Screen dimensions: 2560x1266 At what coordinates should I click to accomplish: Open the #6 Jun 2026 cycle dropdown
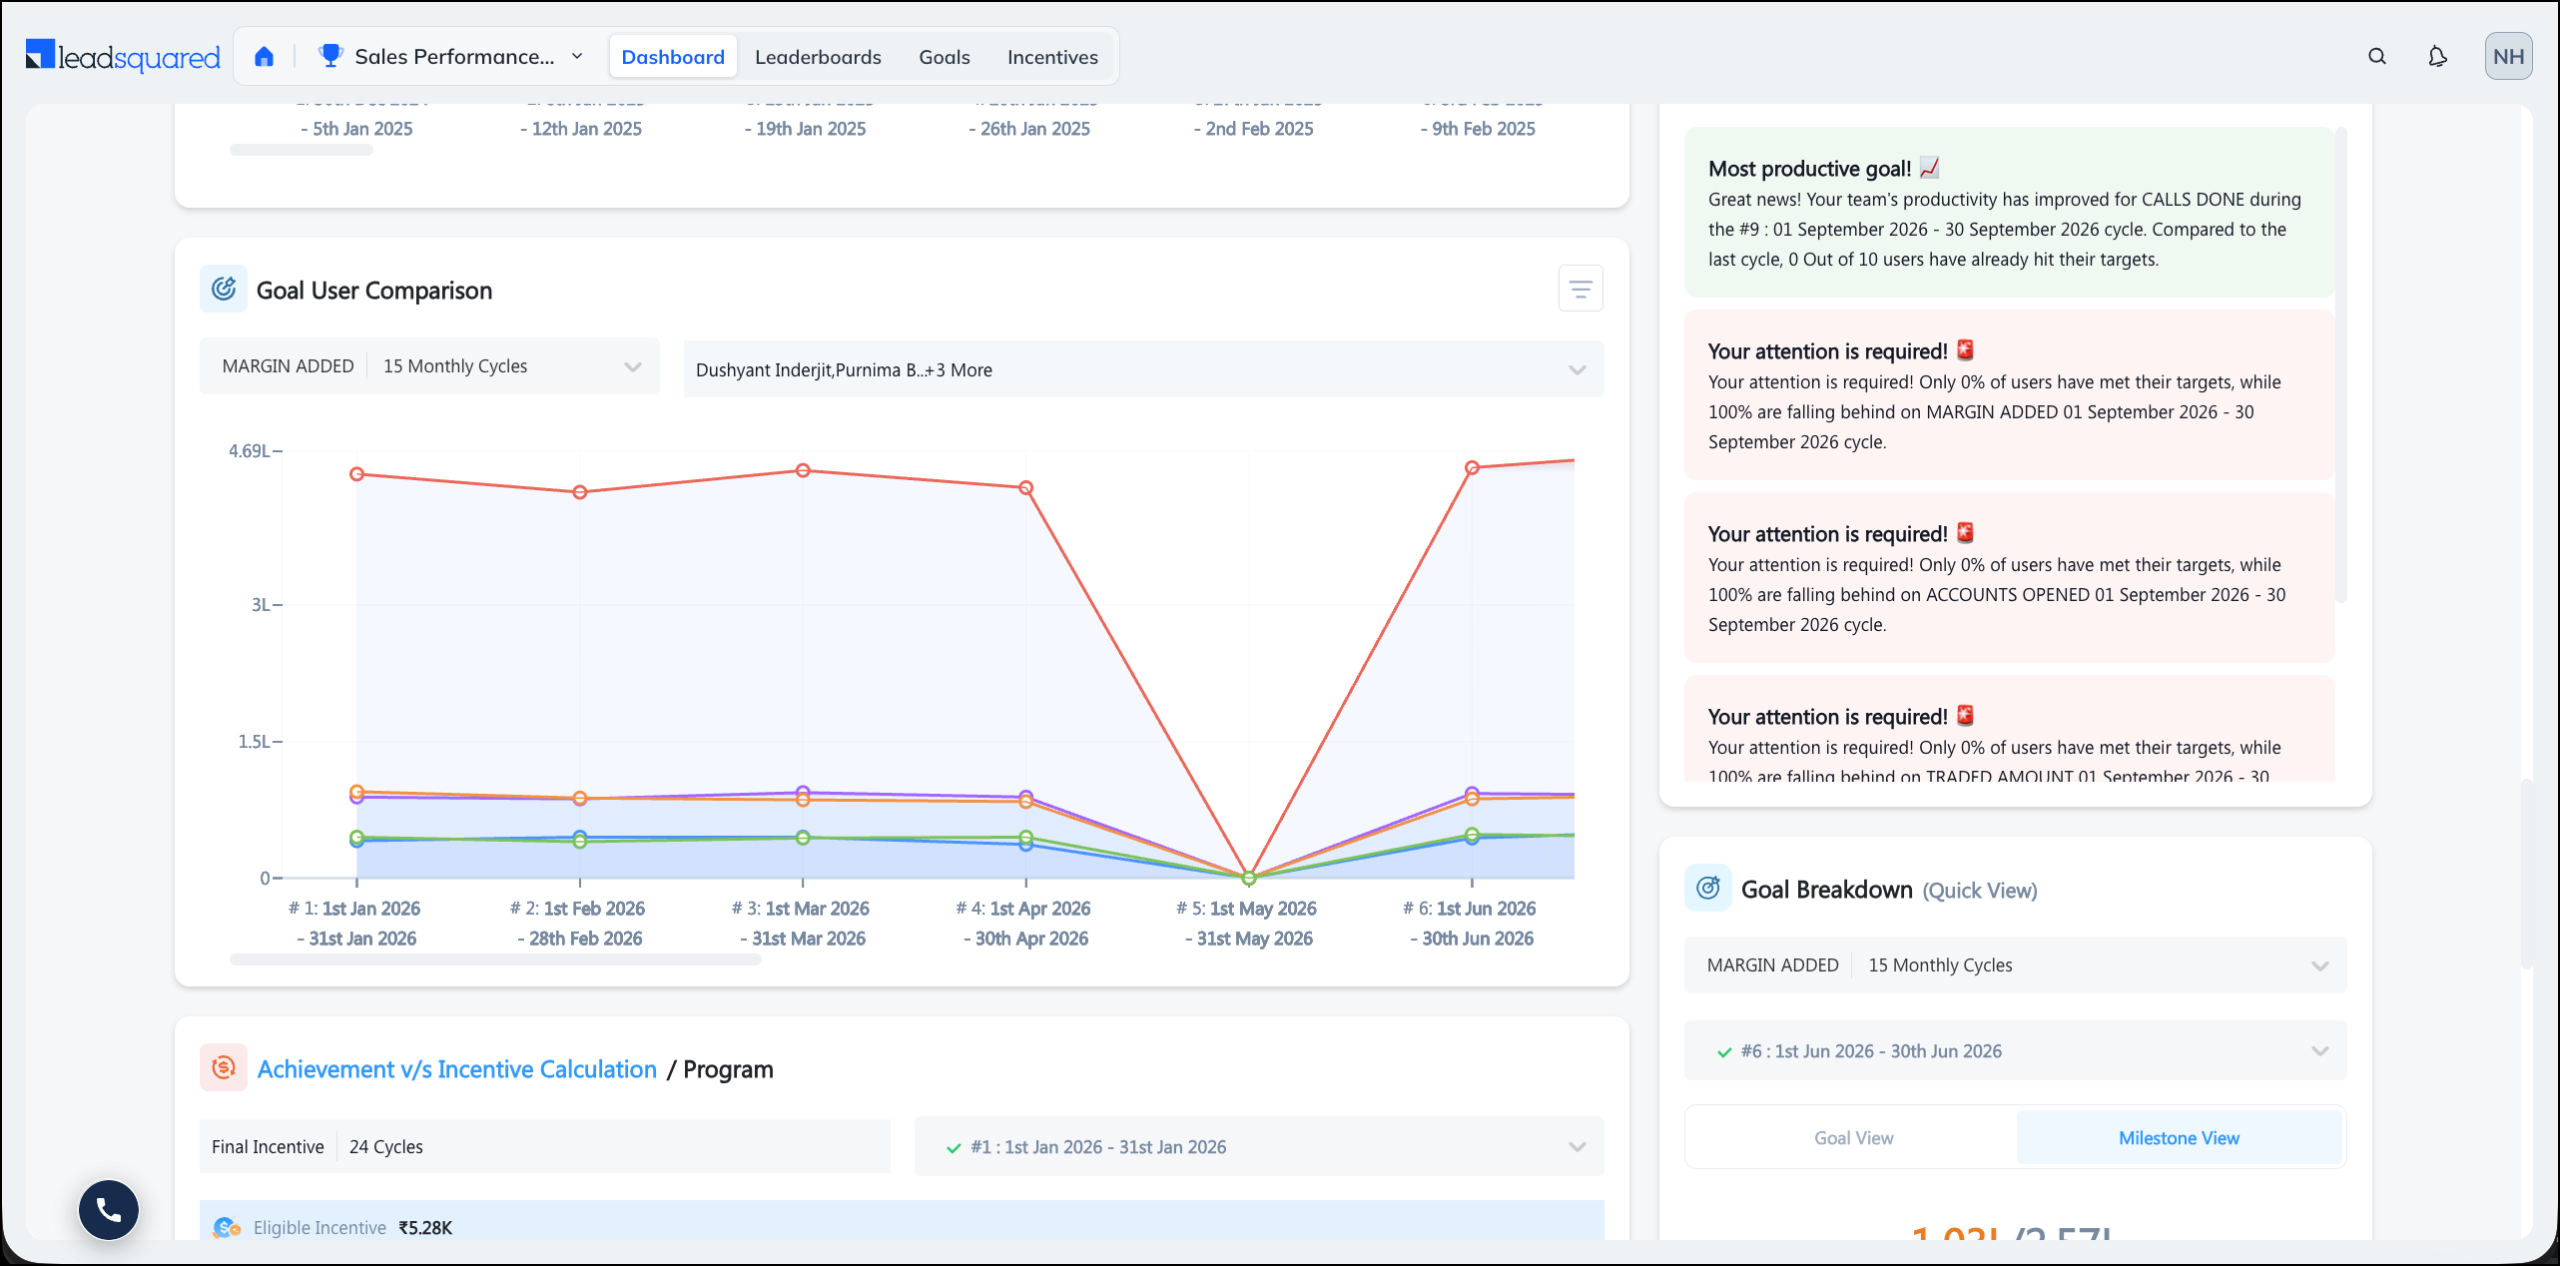[2015, 1051]
